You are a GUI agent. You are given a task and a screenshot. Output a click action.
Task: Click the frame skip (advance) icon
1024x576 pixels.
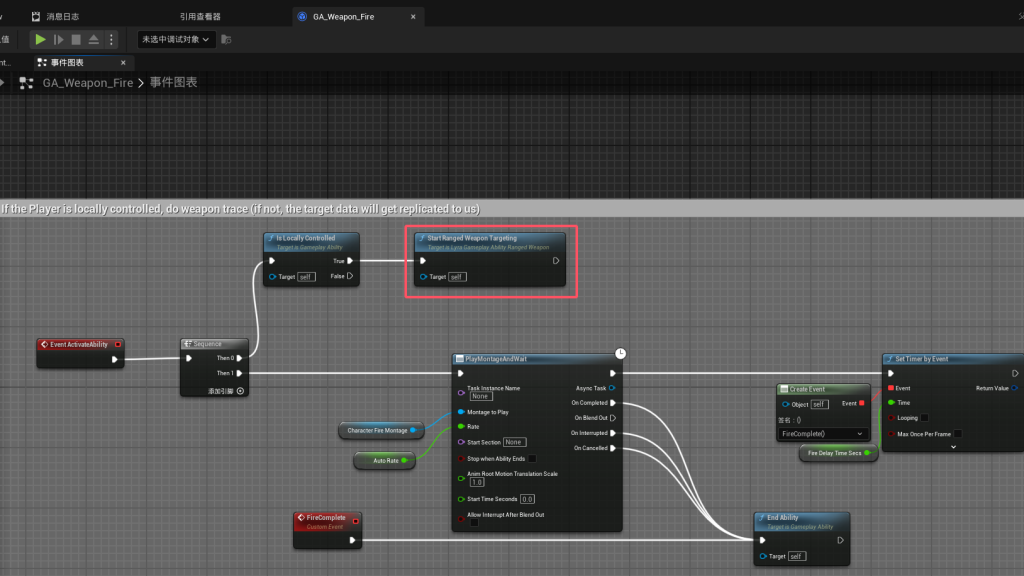pyautogui.click(x=58, y=39)
